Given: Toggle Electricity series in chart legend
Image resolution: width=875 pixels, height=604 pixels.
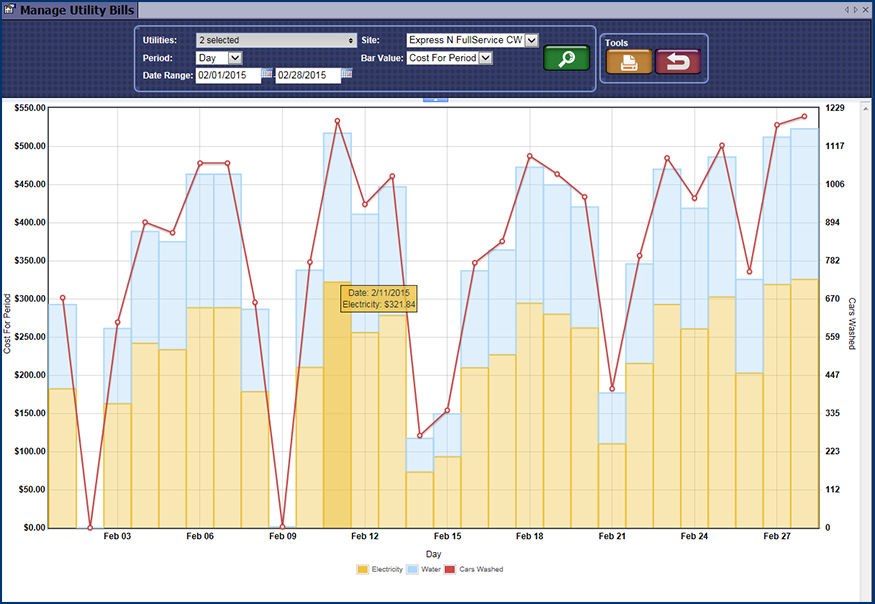Looking at the screenshot, I should [380, 569].
